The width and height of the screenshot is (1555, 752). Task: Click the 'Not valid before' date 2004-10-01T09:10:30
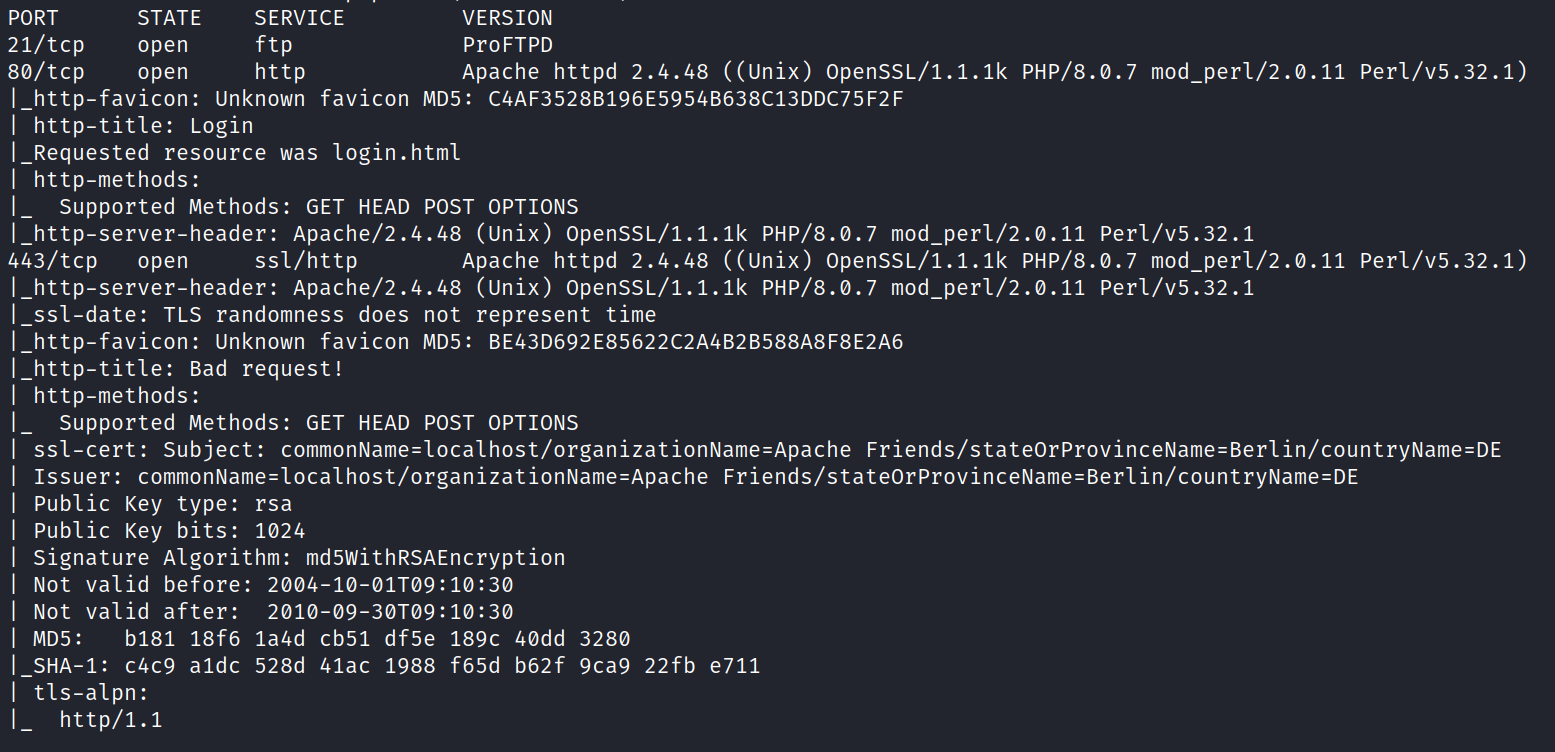pos(390,585)
